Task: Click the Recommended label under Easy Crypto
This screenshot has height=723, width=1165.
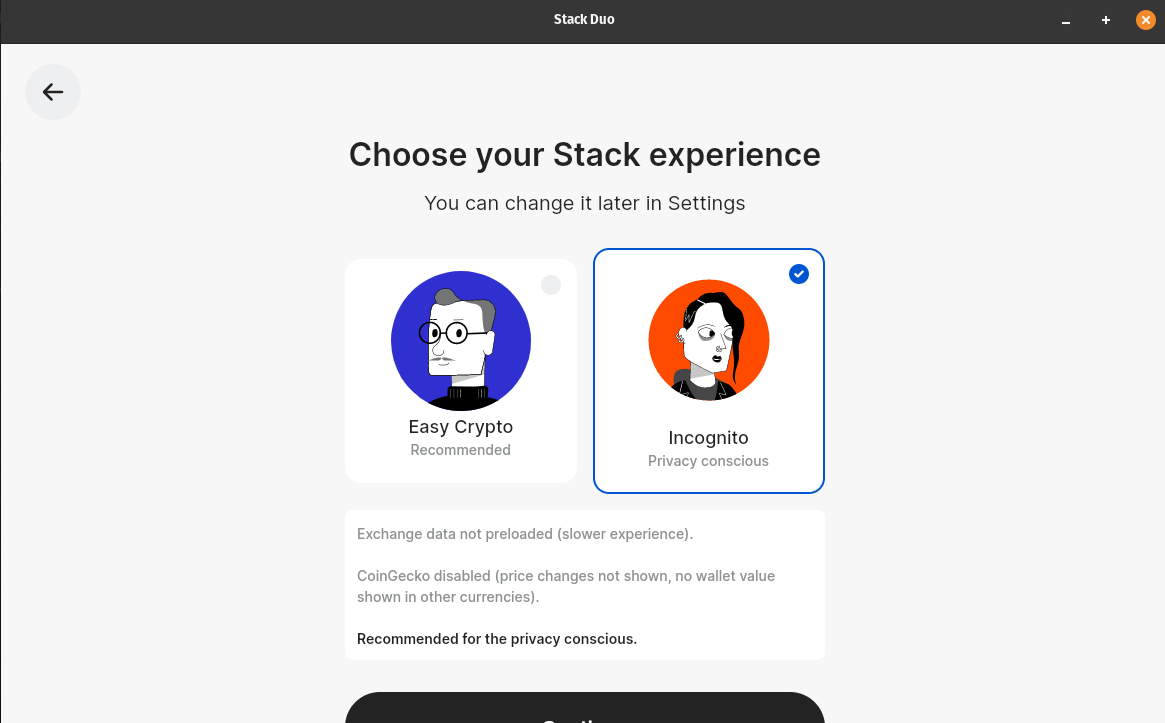Action: pyautogui.click(x=460, y=449)
